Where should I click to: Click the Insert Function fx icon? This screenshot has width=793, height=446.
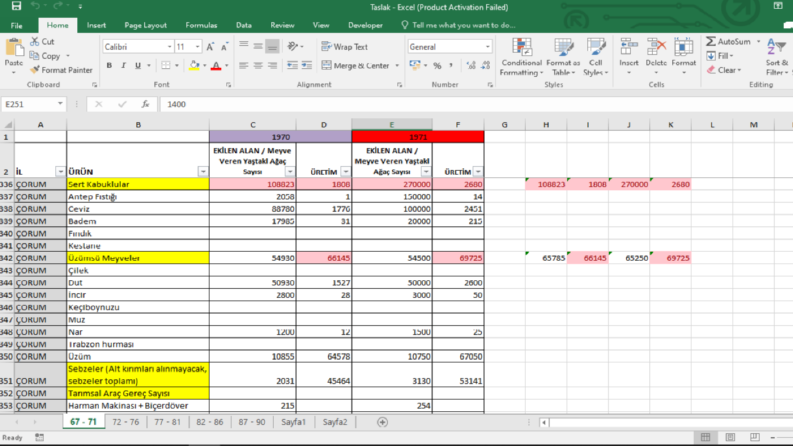[x=145, y=104]
